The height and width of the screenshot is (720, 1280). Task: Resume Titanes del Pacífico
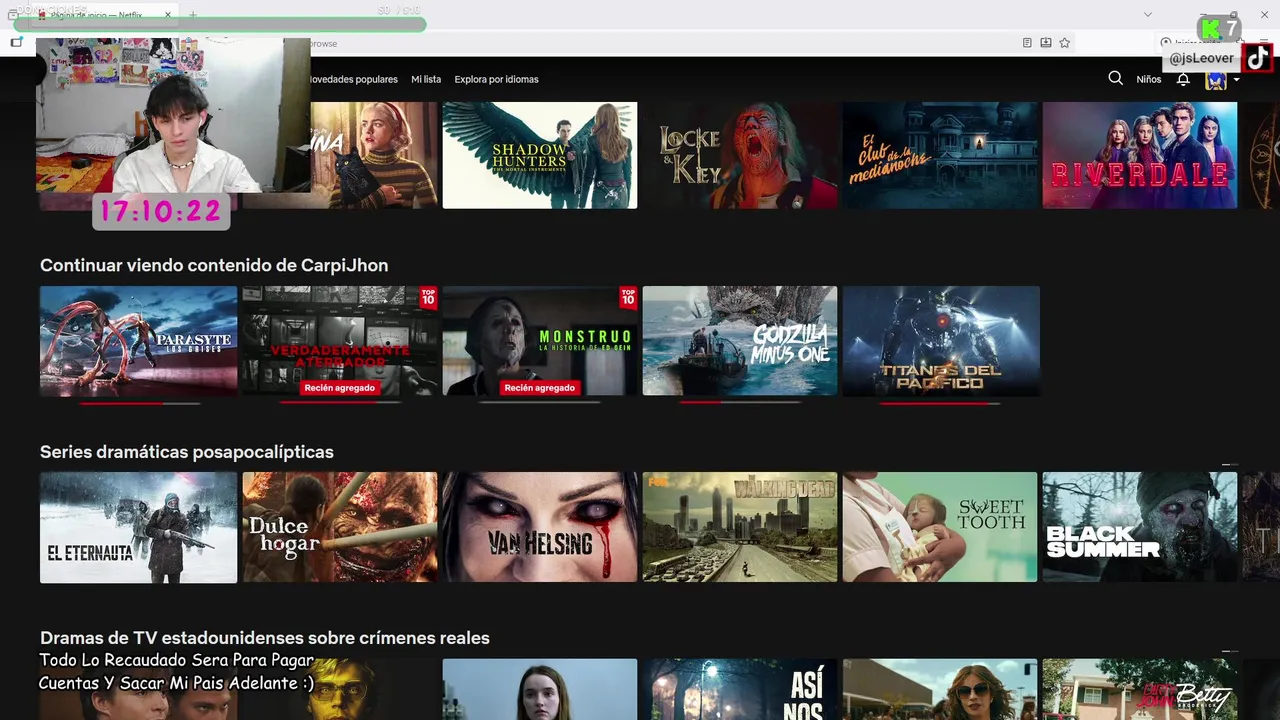tap(941, 341)
